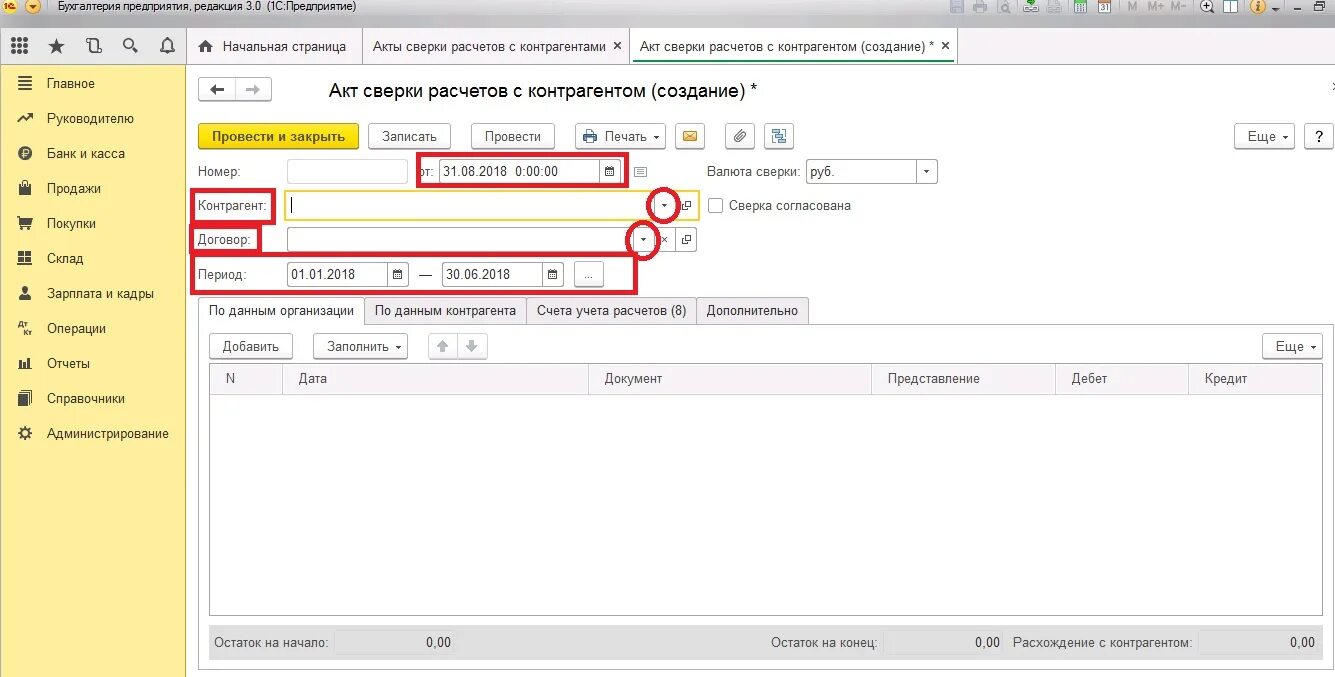Open Продажи section

tap(93, 189)
